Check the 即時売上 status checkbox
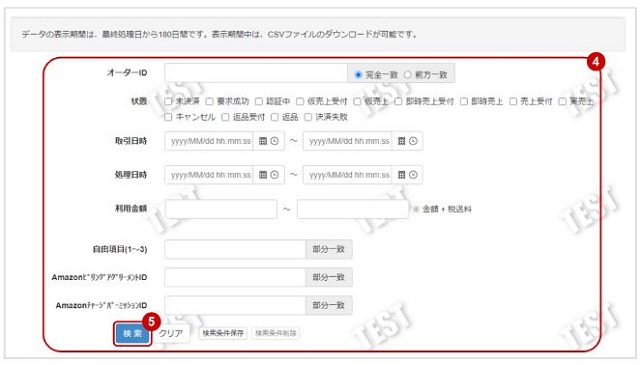Screen dimensions: 640x365 464,101
